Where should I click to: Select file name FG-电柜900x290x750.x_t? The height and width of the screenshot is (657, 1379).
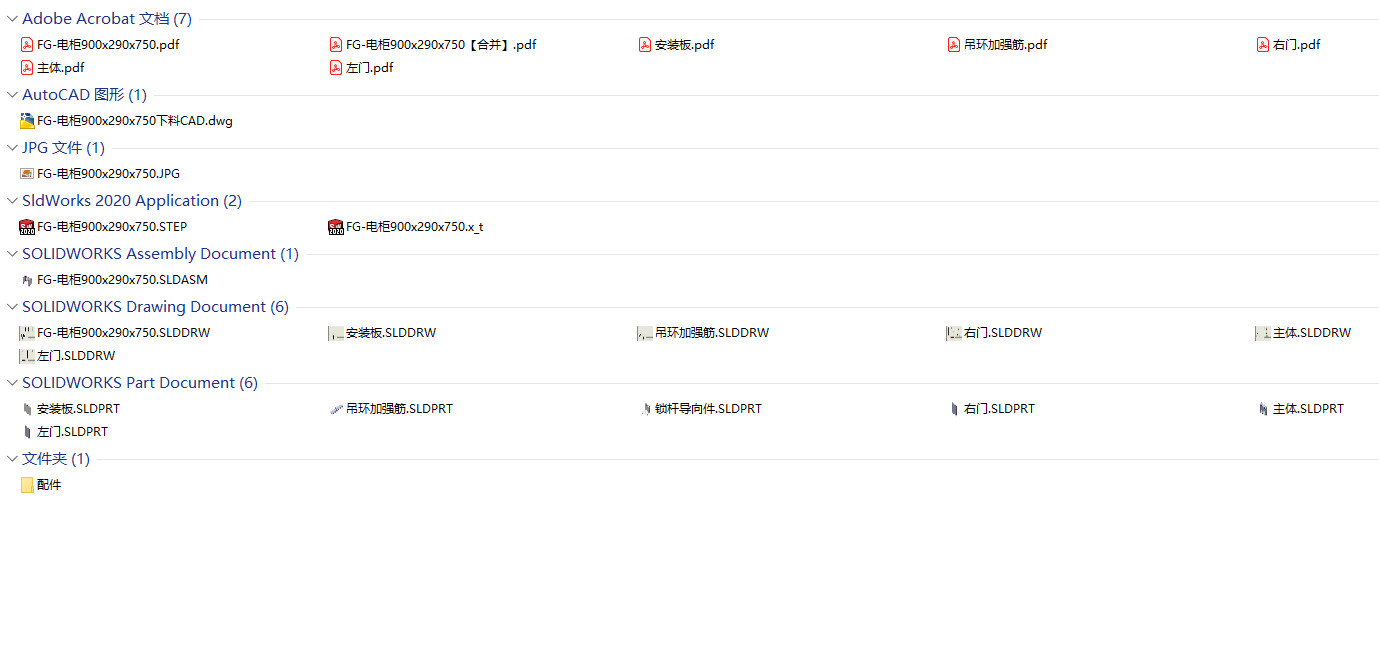point(414,227)
